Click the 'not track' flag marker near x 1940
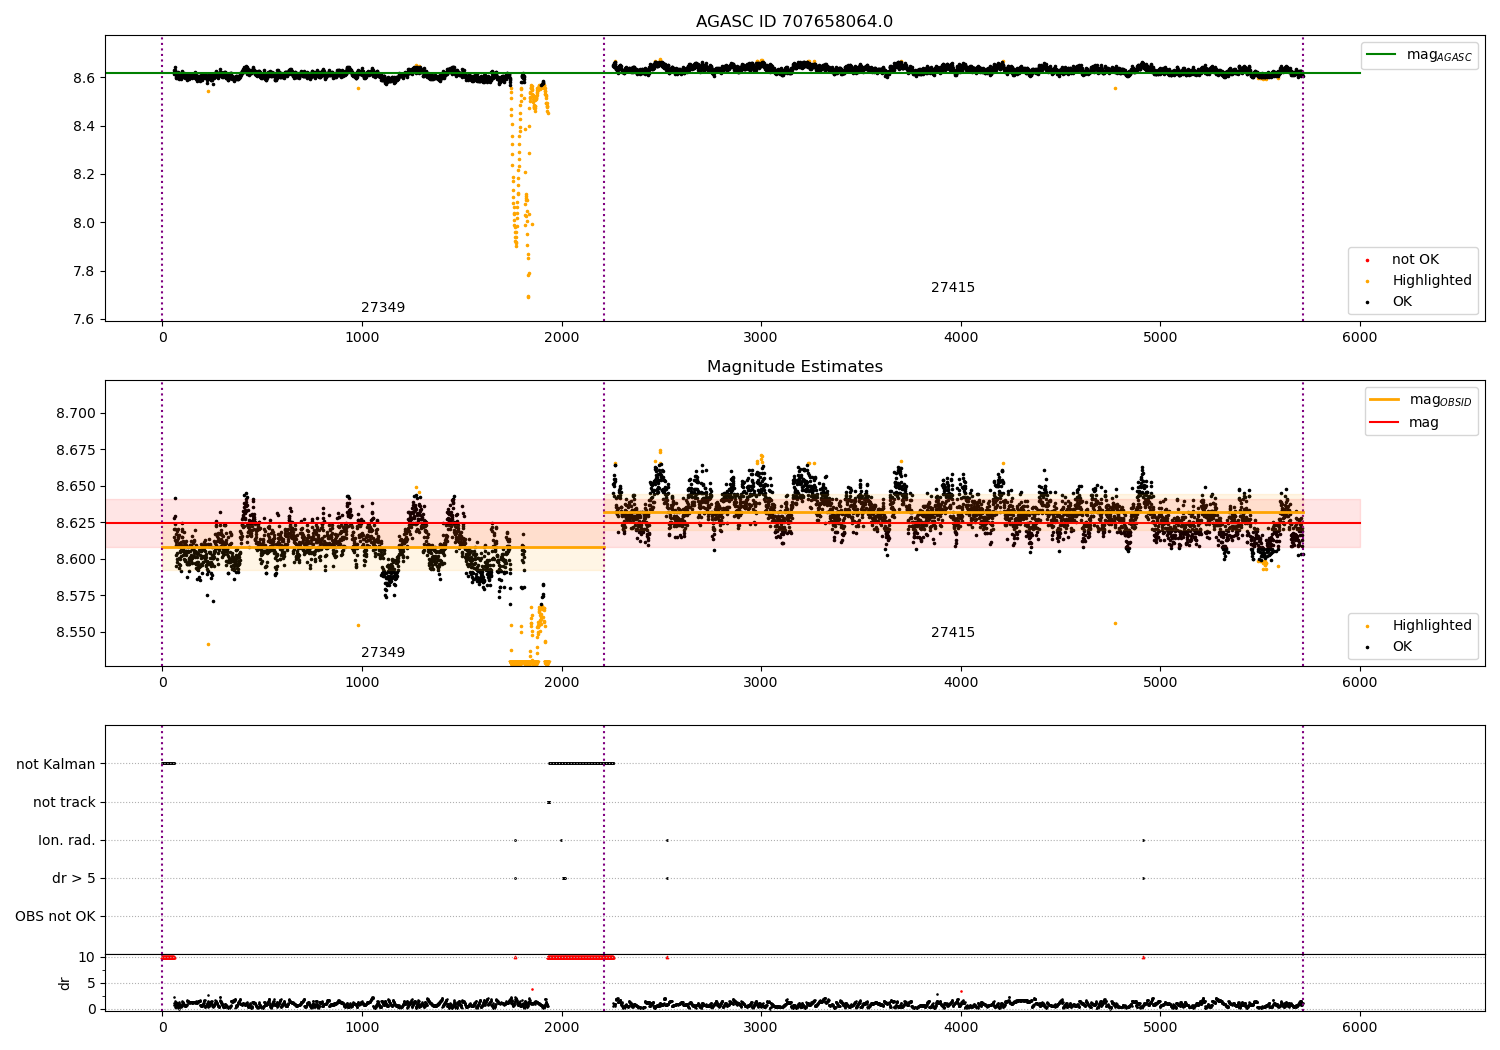This screenshot has width=1500, height=1050. [549, 802]
